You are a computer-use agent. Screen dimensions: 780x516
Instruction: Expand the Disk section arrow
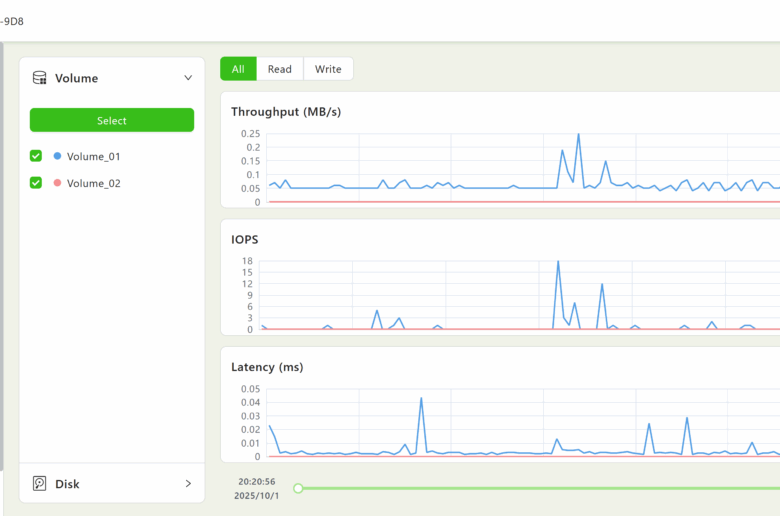(188, 484)
